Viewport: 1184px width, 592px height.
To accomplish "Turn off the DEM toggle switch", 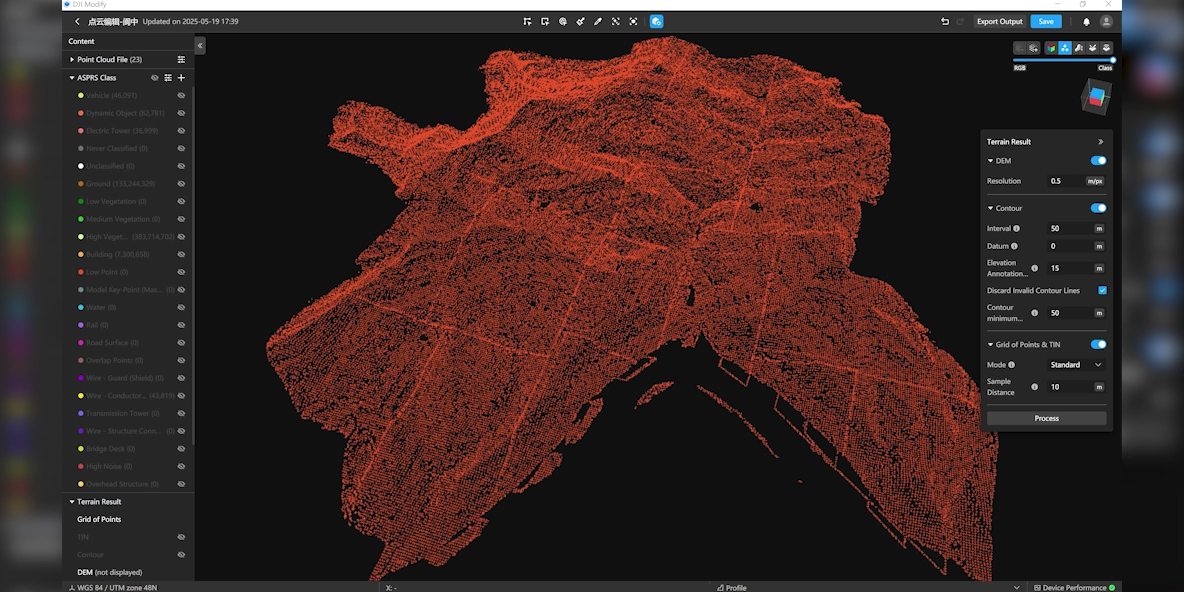I will 1098,160.
